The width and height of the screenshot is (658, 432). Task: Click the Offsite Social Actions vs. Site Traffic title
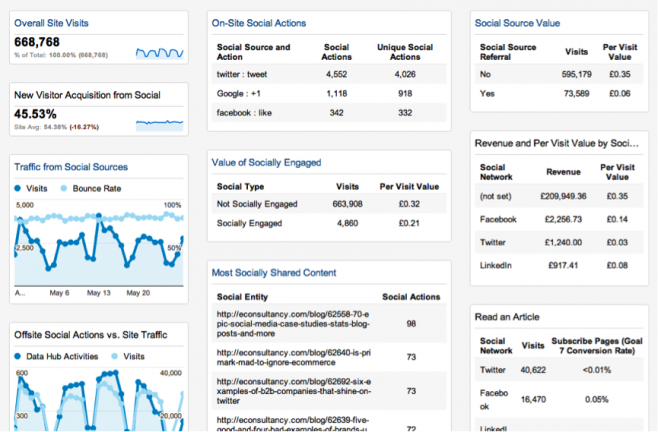click(91, 335)
